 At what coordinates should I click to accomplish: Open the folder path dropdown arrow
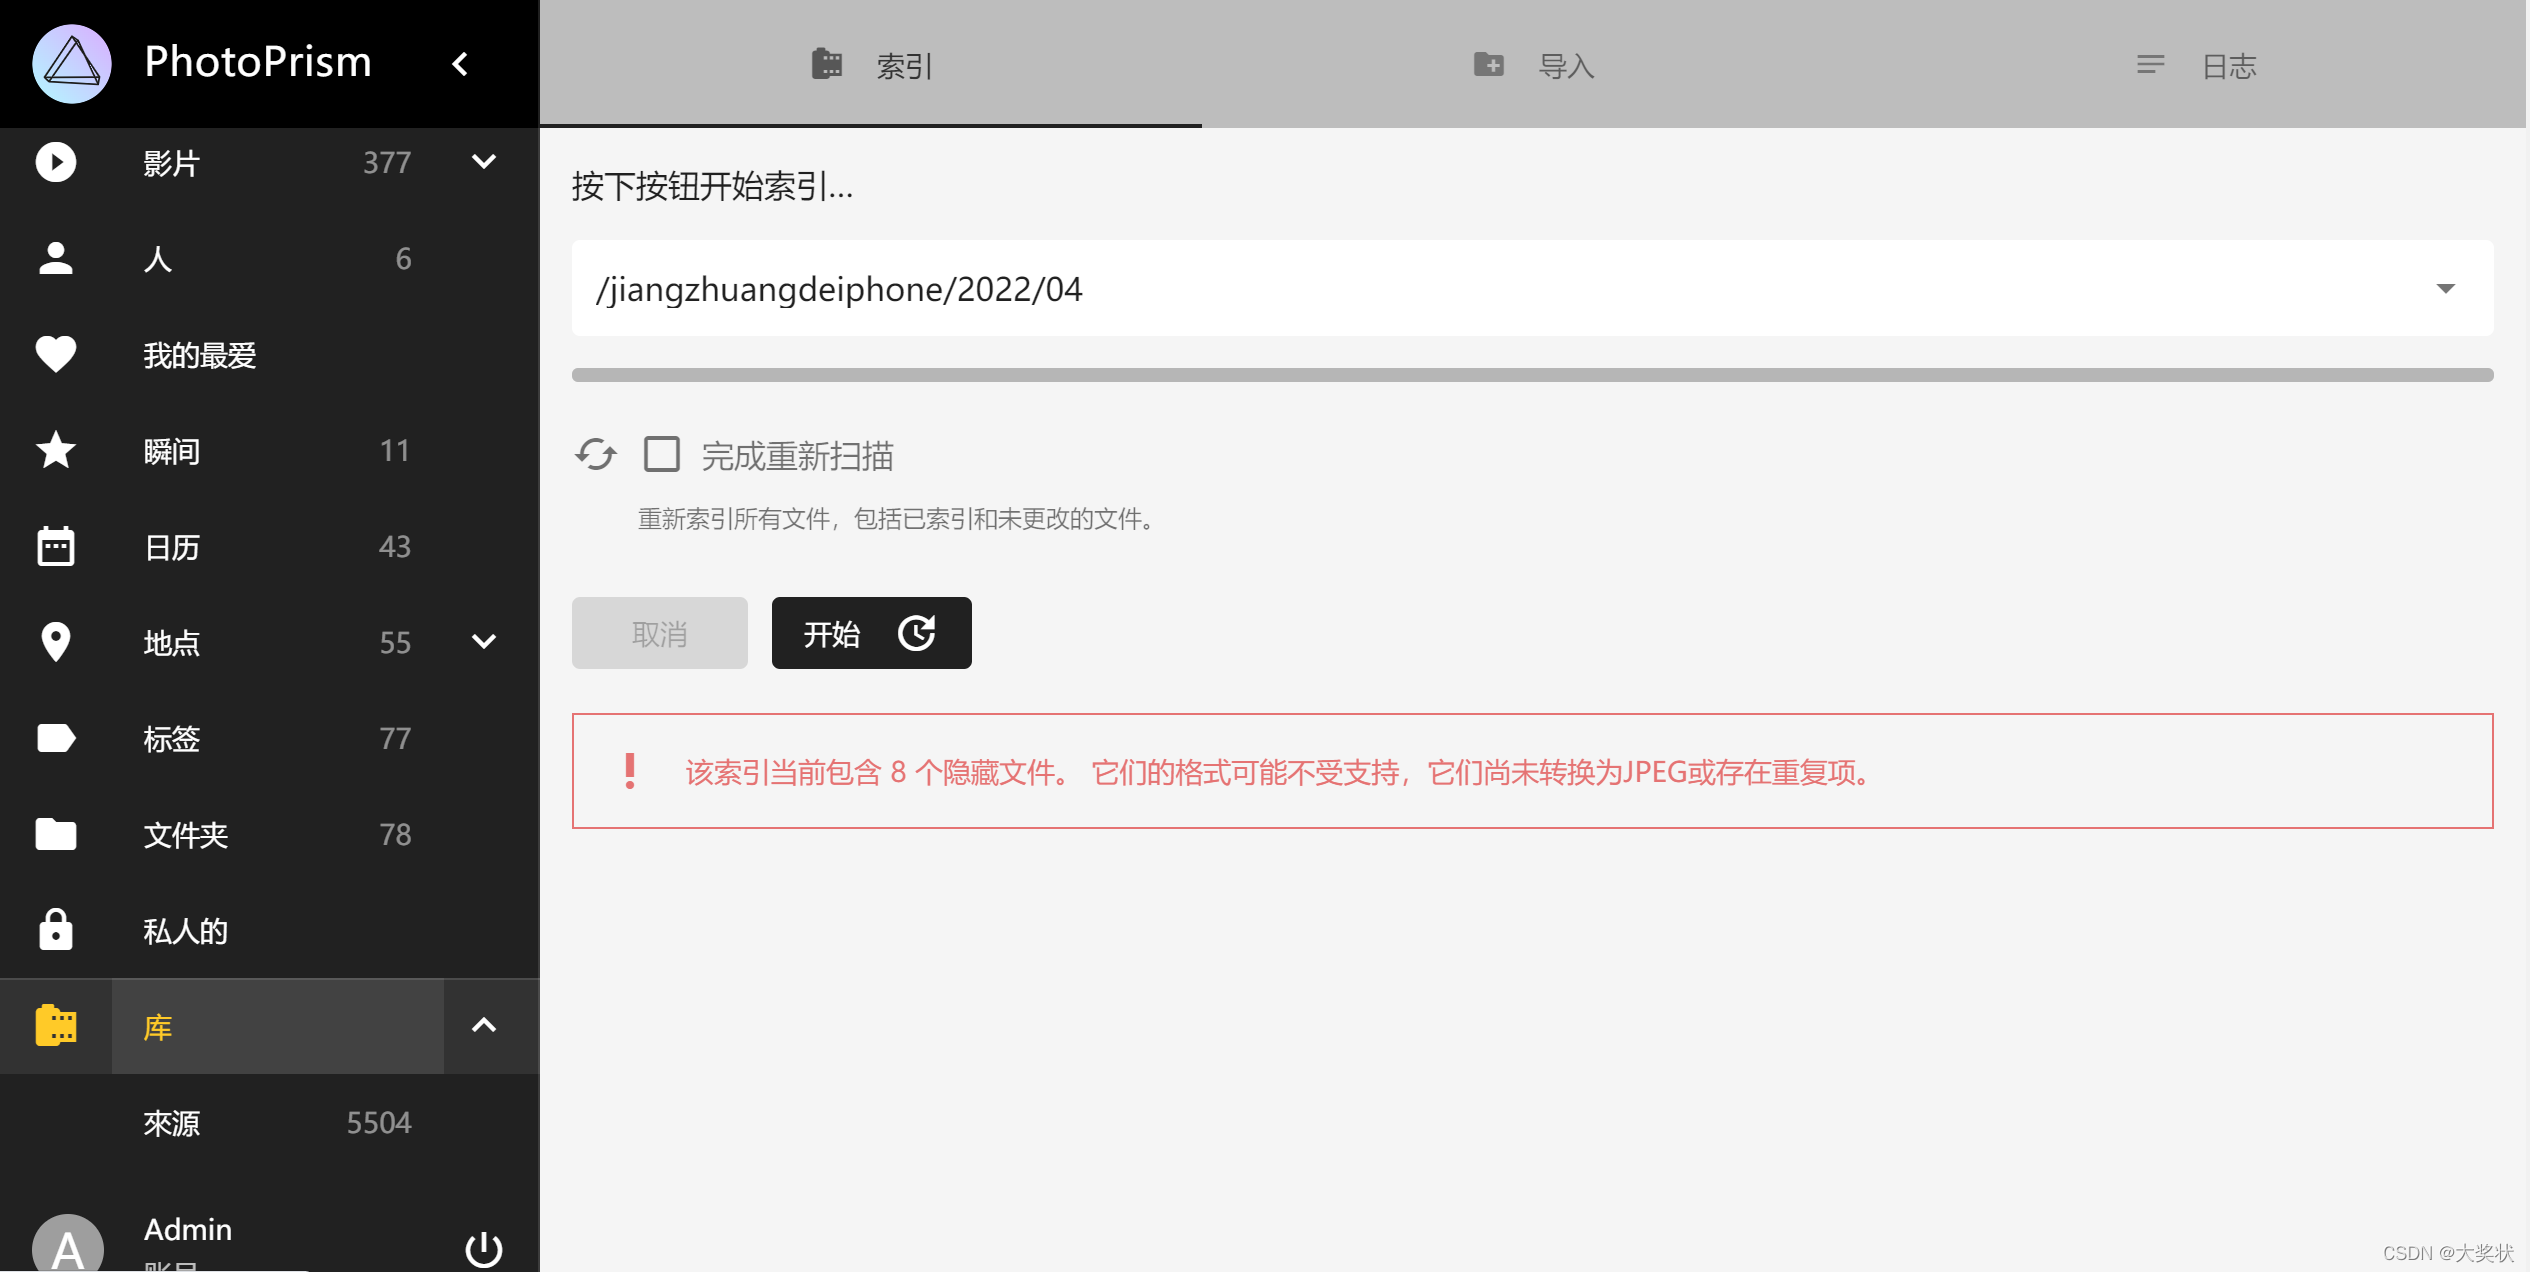pyautogui.click(x=2446, y=289)
